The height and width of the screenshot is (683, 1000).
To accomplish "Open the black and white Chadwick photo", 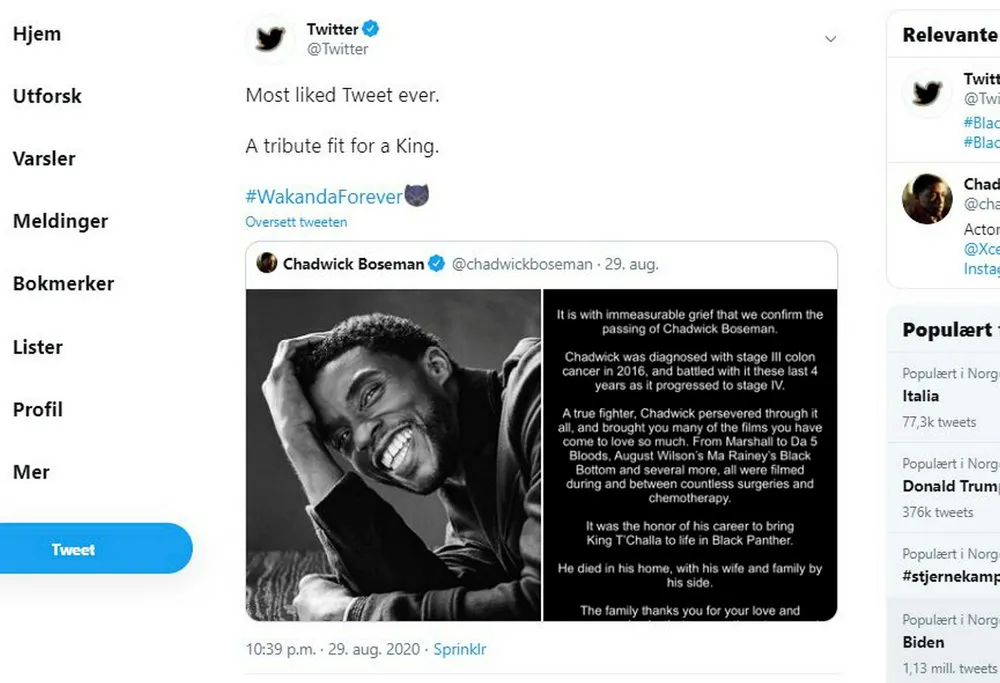I will click(393, 455).
